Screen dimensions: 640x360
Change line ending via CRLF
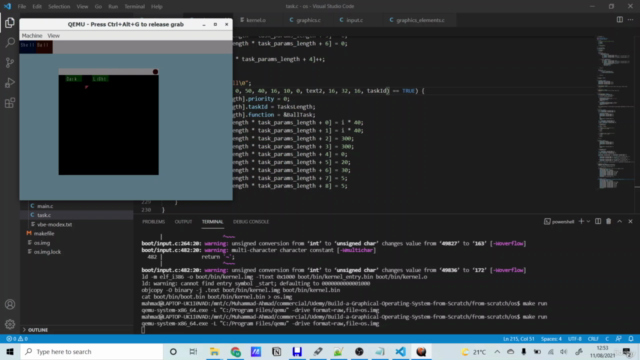pos(593,339)
